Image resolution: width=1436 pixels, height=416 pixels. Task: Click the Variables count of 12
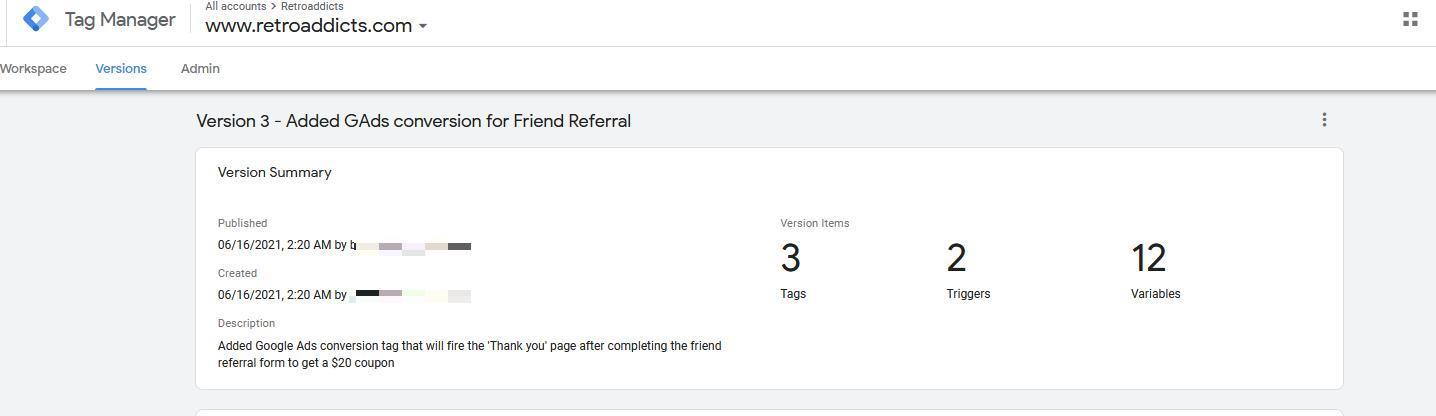click(1148, 259)
